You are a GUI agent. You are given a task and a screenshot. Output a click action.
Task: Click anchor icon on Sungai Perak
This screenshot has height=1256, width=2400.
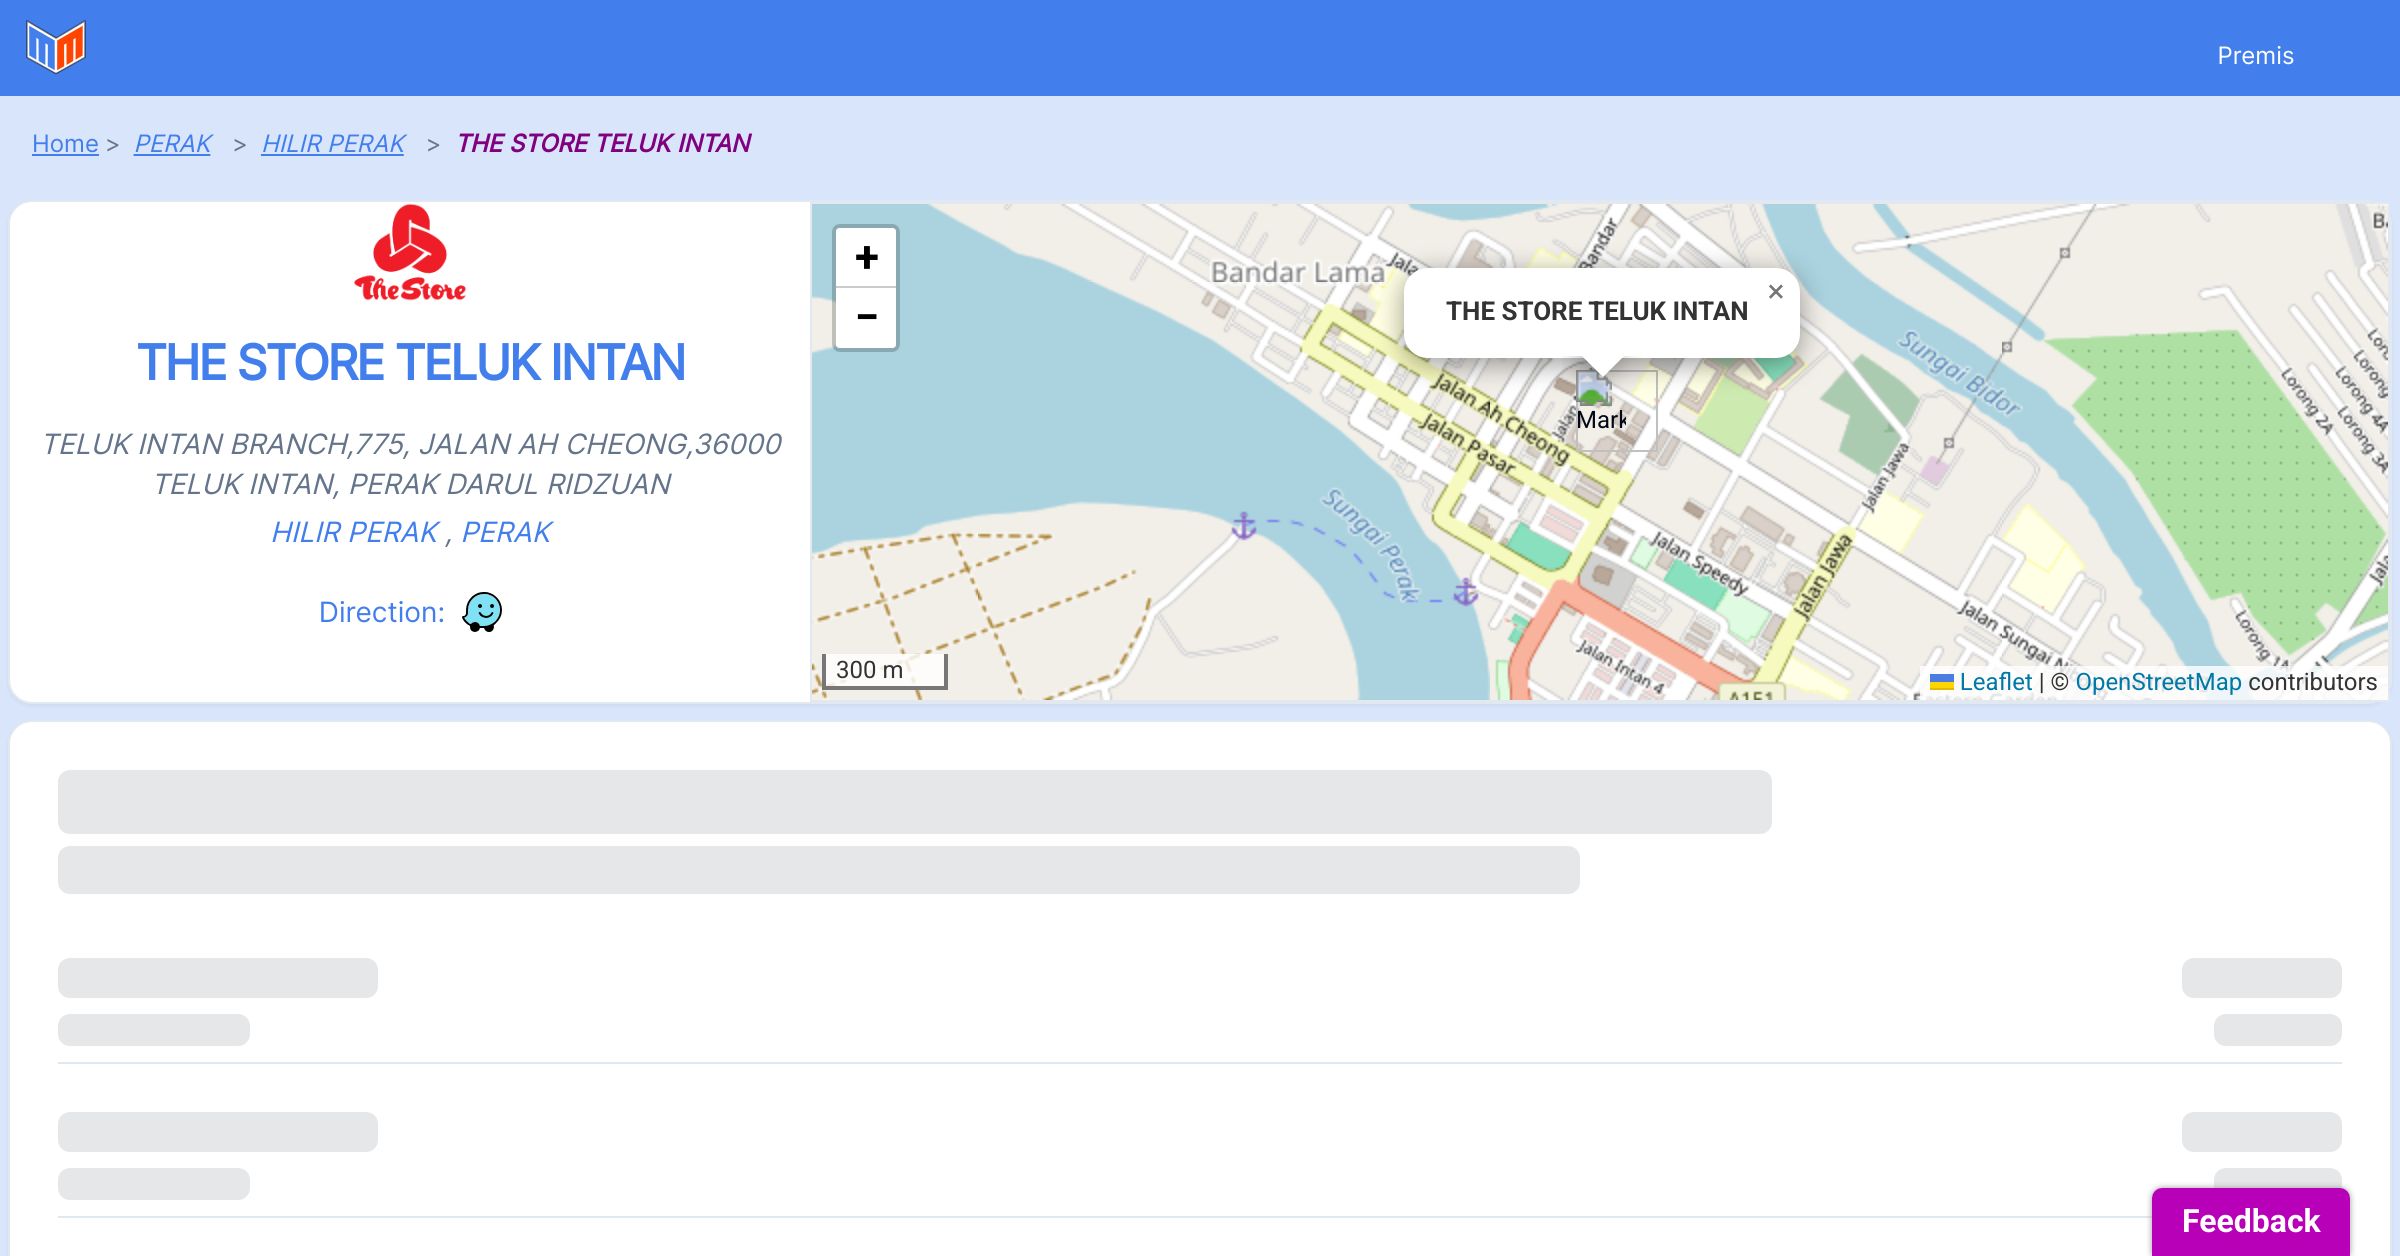point(1243,525)
